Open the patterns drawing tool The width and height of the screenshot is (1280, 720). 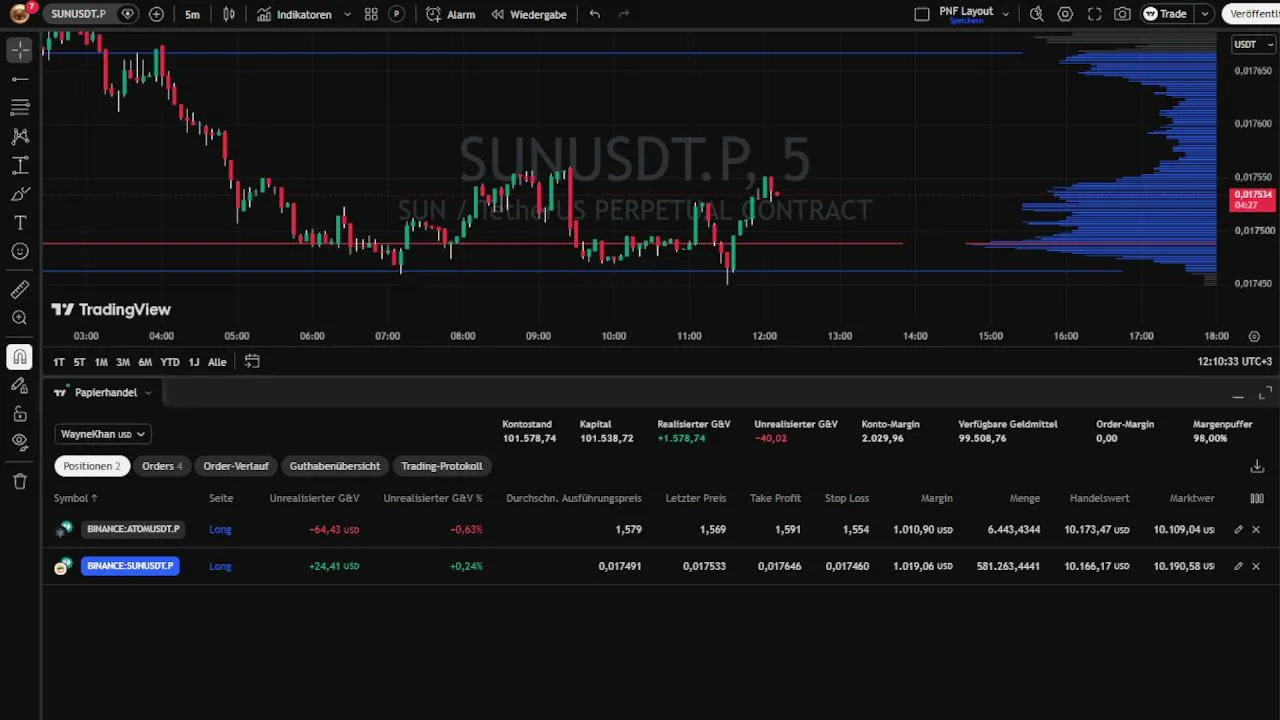tap(20, 136)
